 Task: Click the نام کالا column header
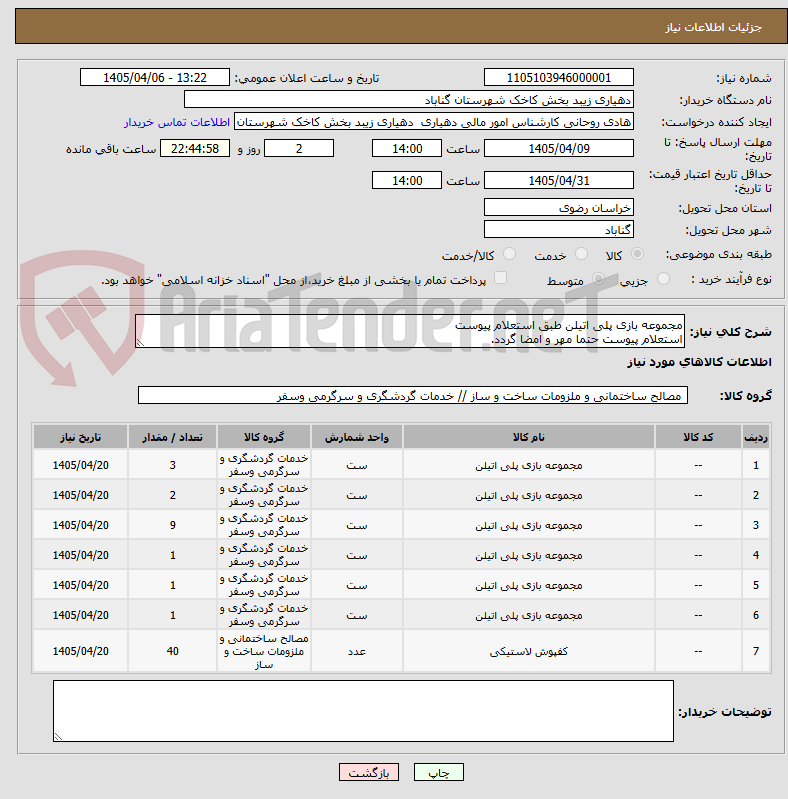click(529, 437)
